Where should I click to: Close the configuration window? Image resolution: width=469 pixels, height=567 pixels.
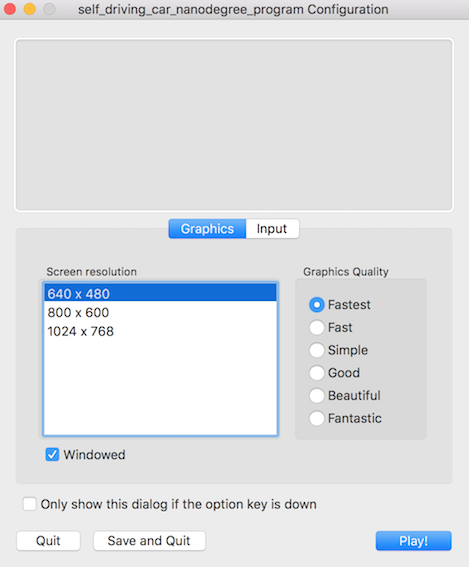(x=10, y=9)
